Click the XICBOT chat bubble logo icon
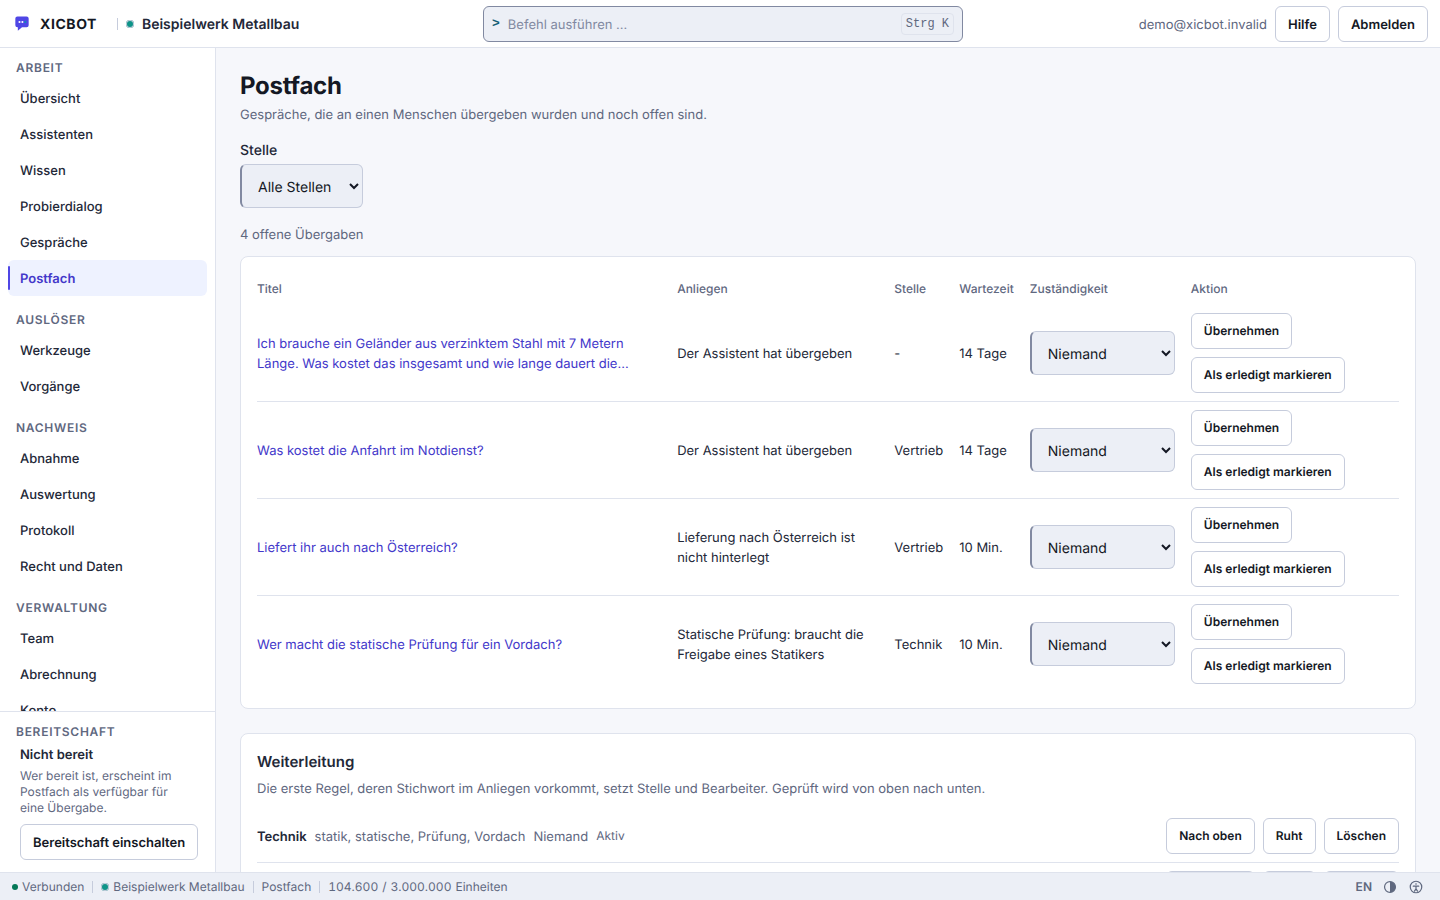This screenshot has width=1440, height=900. (22, 23)
